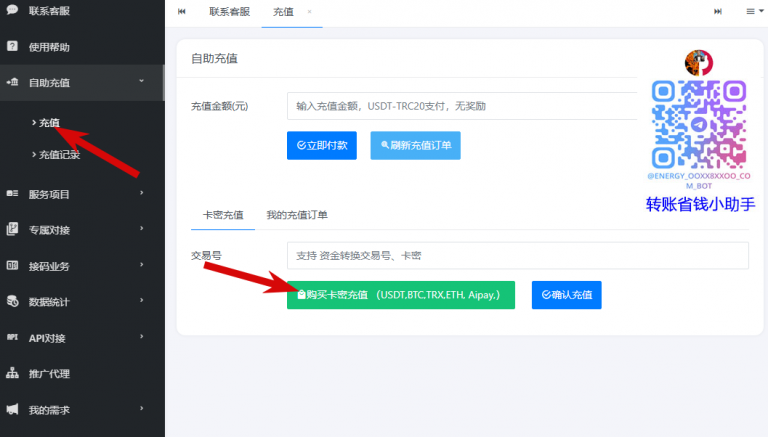Click the 使用帮助 question mark icon
768x437 pixels.
click(x=12, y=47)
